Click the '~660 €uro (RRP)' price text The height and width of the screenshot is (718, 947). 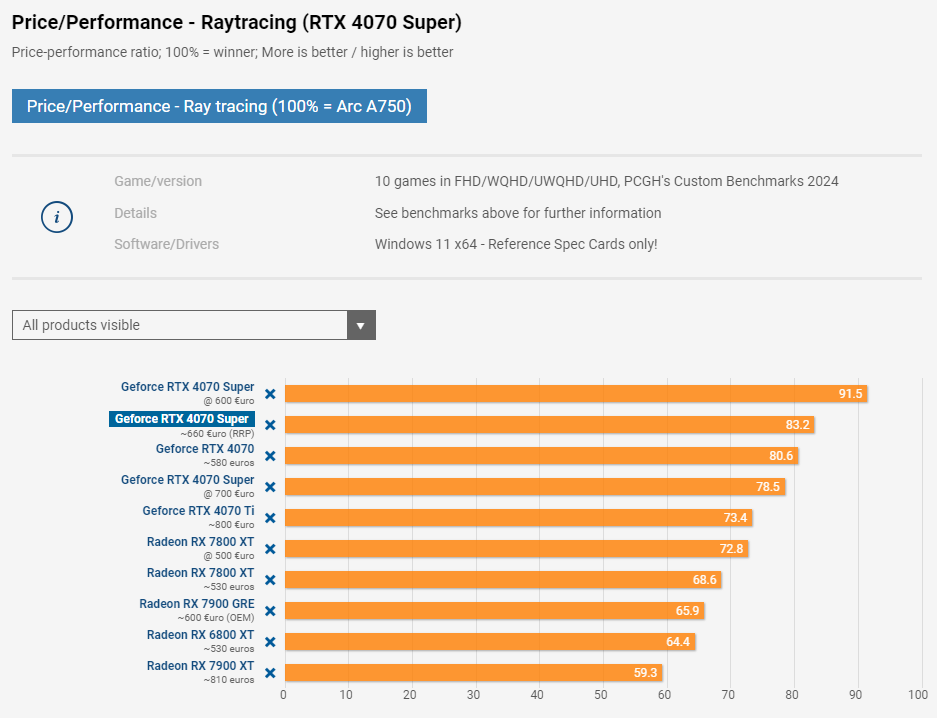coord(217,434)
